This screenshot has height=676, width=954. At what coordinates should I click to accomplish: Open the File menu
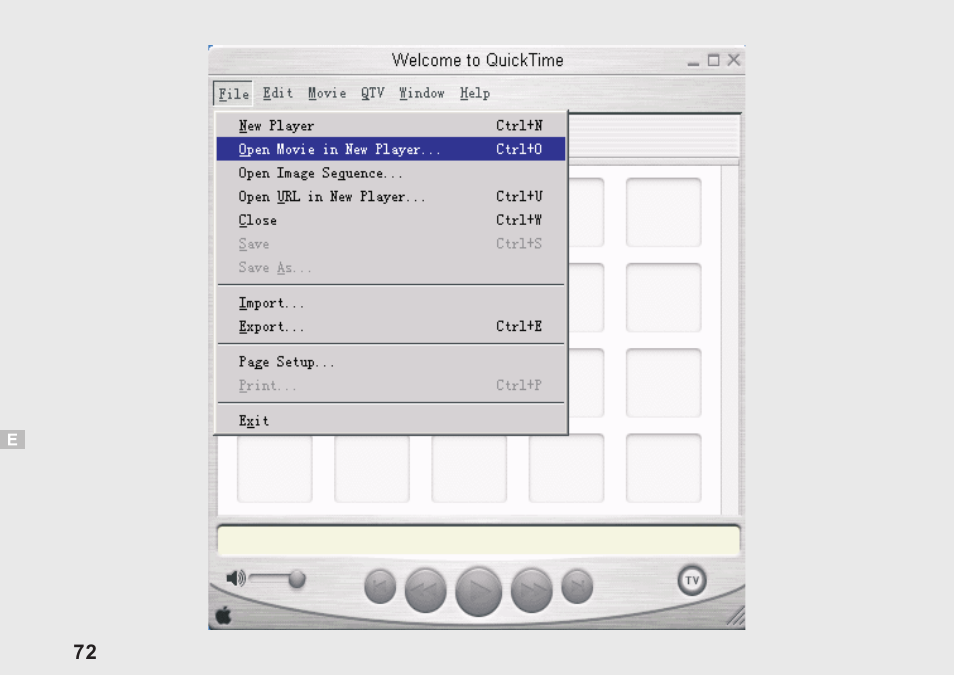(233, 94)
